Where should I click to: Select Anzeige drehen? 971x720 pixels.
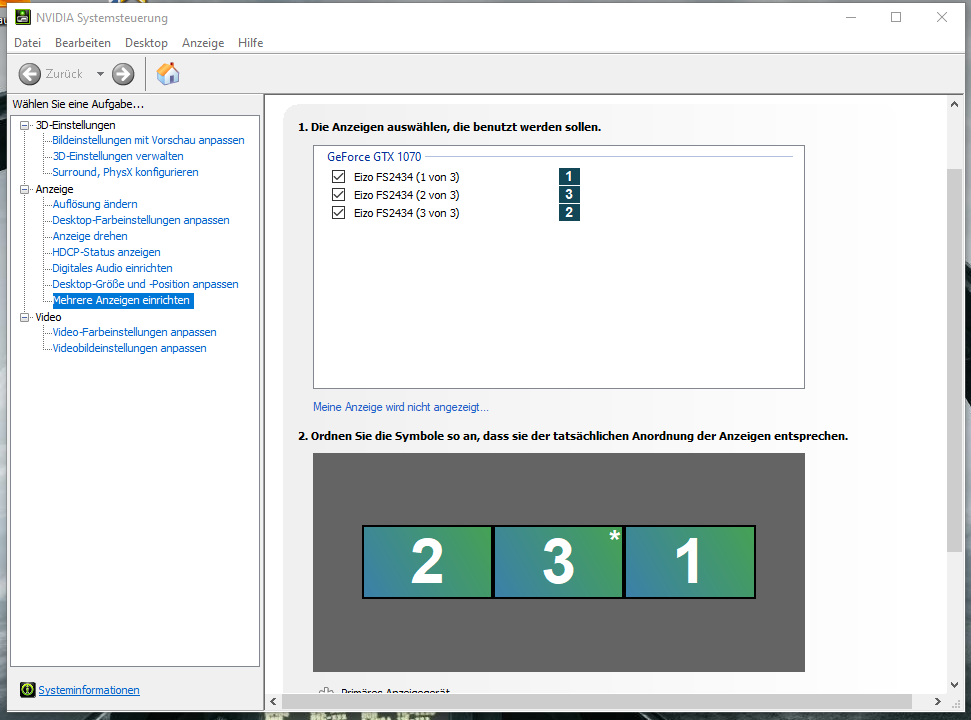90,236
